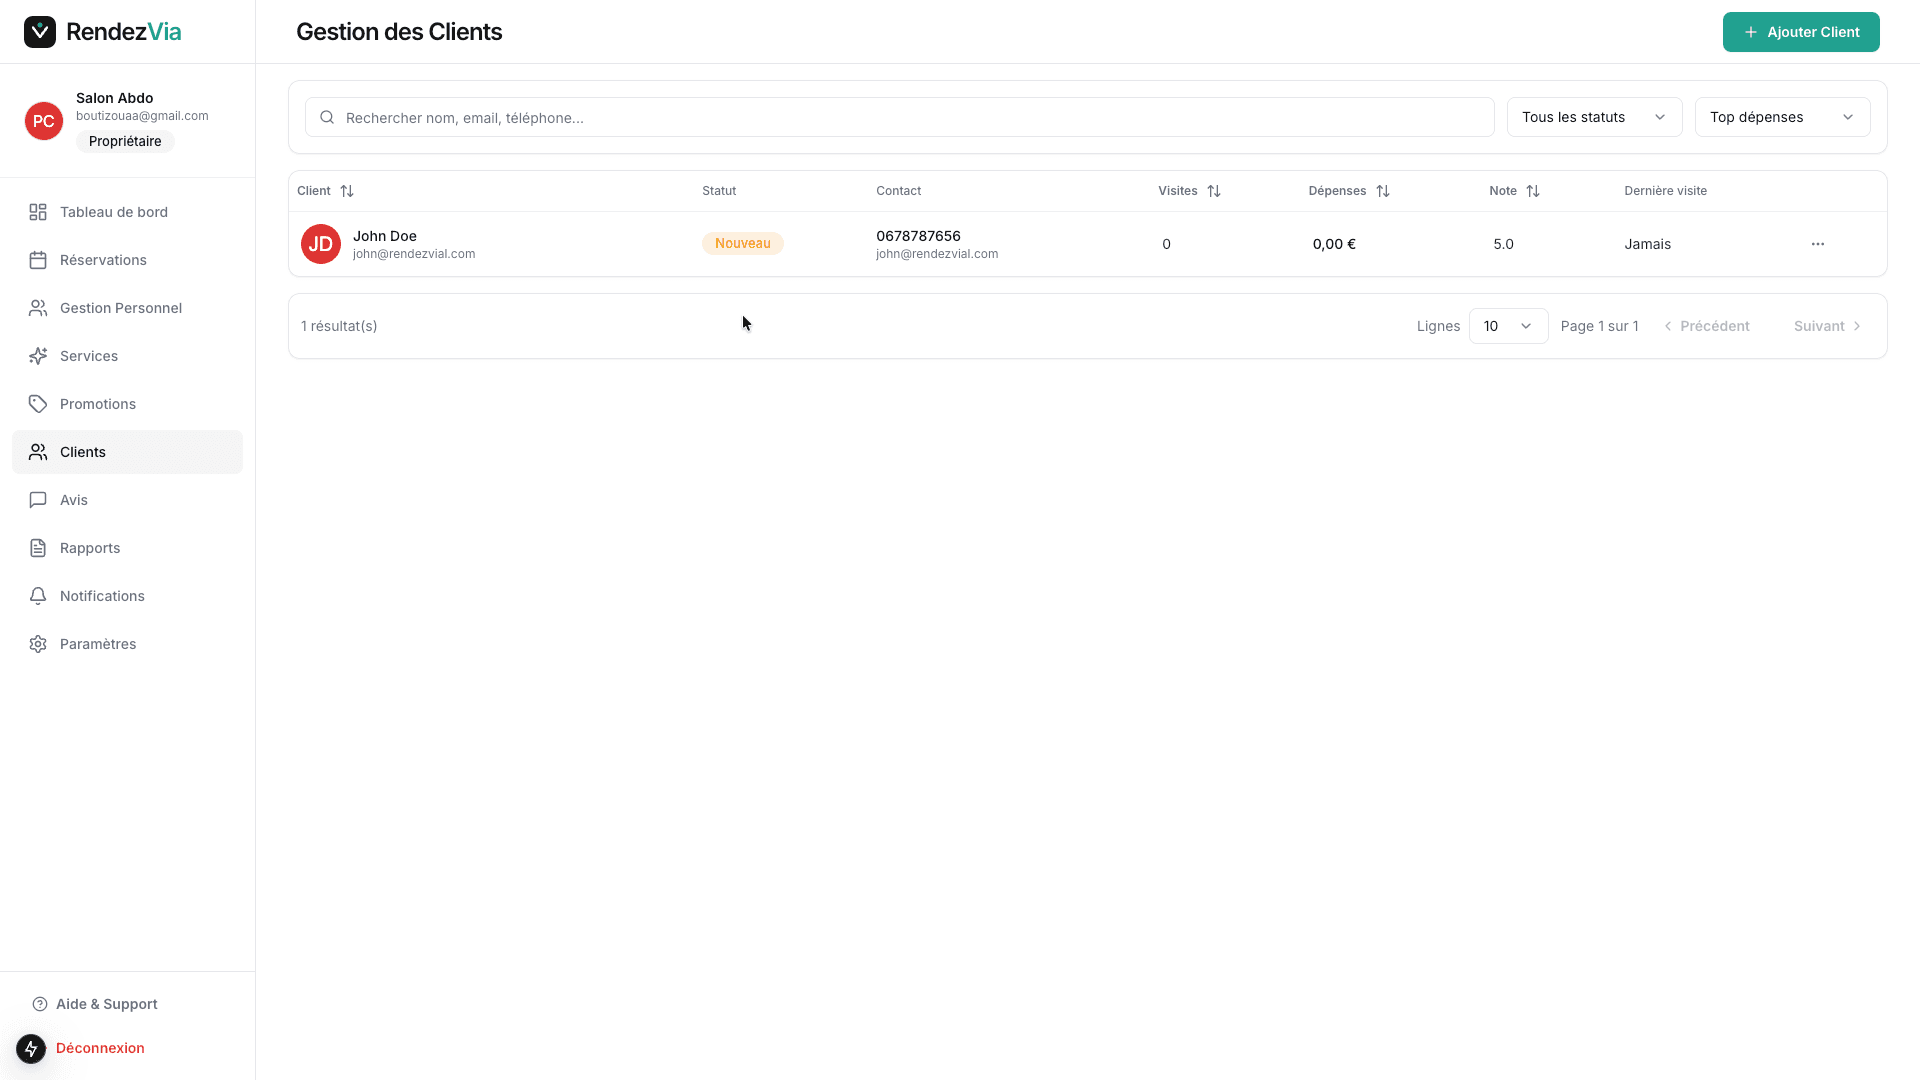Click the Statut column header

(x=719, y=191)
